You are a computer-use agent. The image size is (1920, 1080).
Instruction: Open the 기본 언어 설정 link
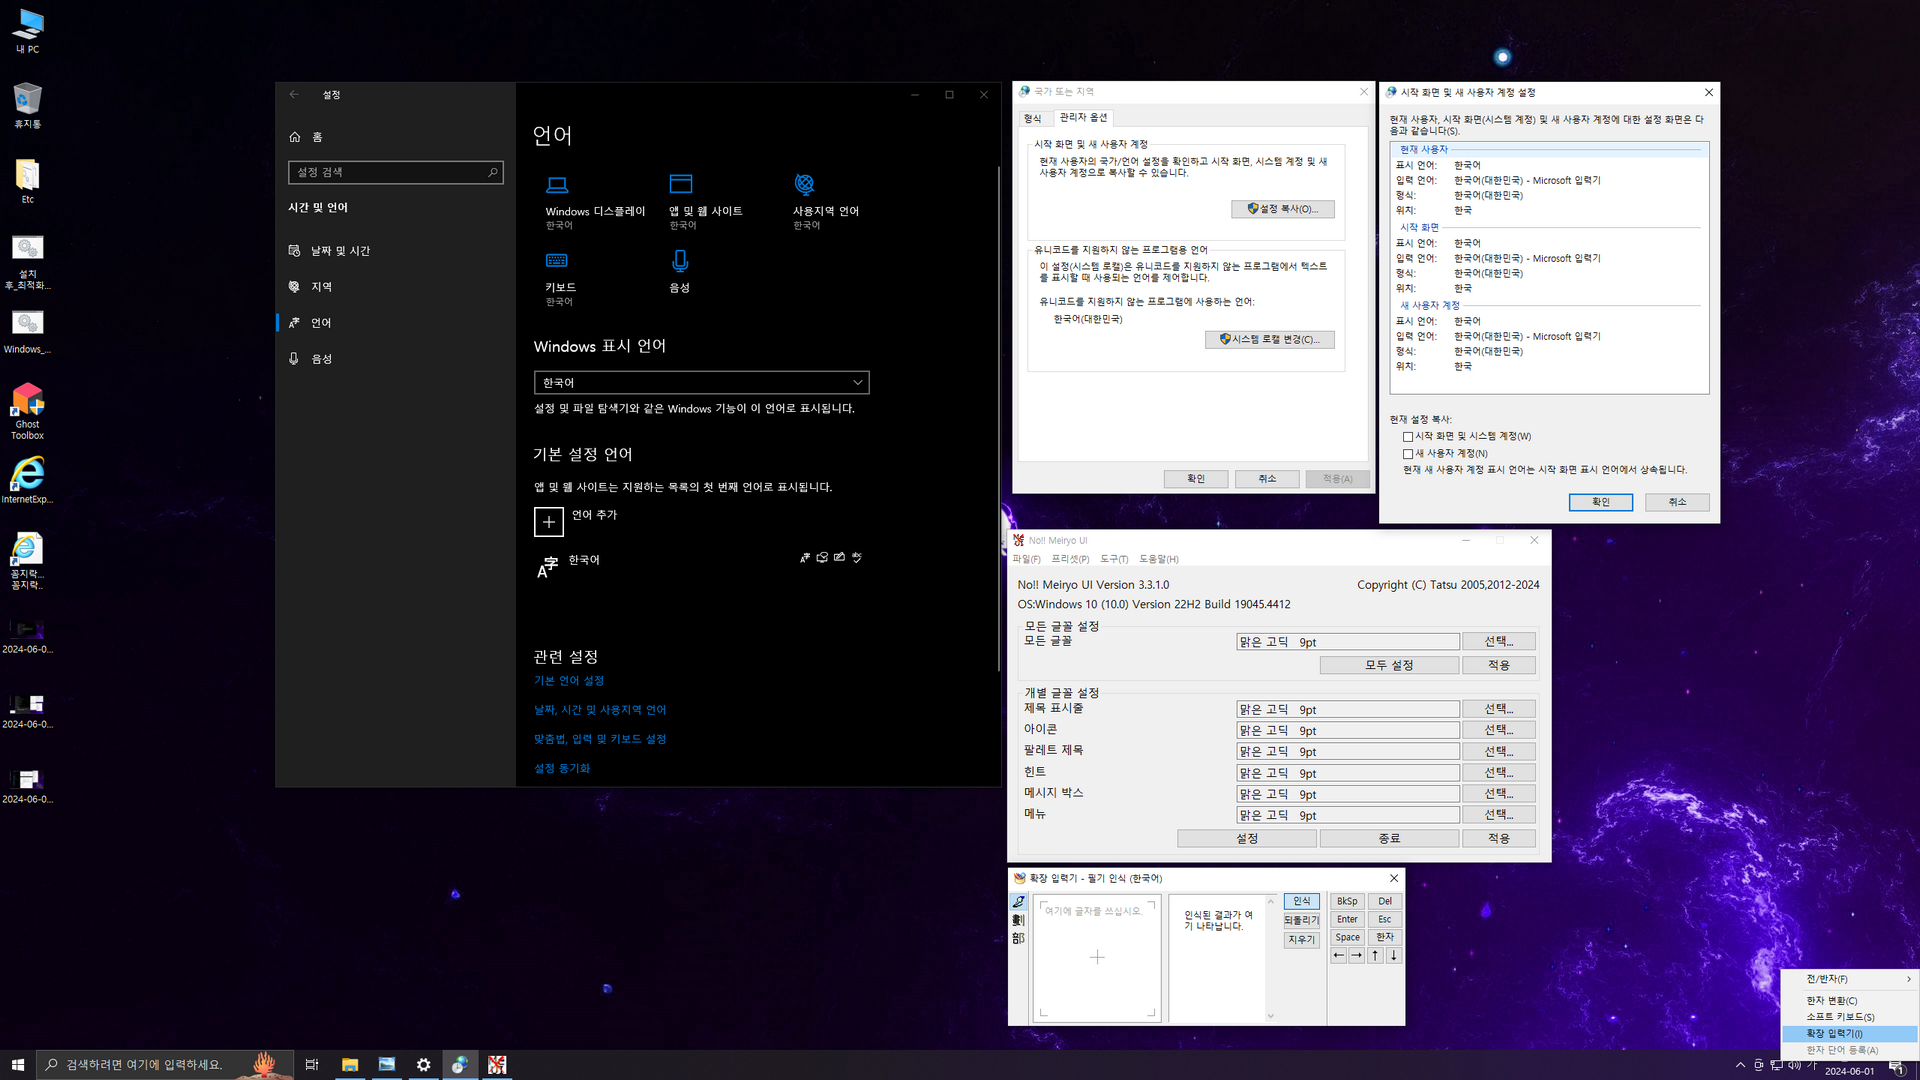tap(569, 681)
